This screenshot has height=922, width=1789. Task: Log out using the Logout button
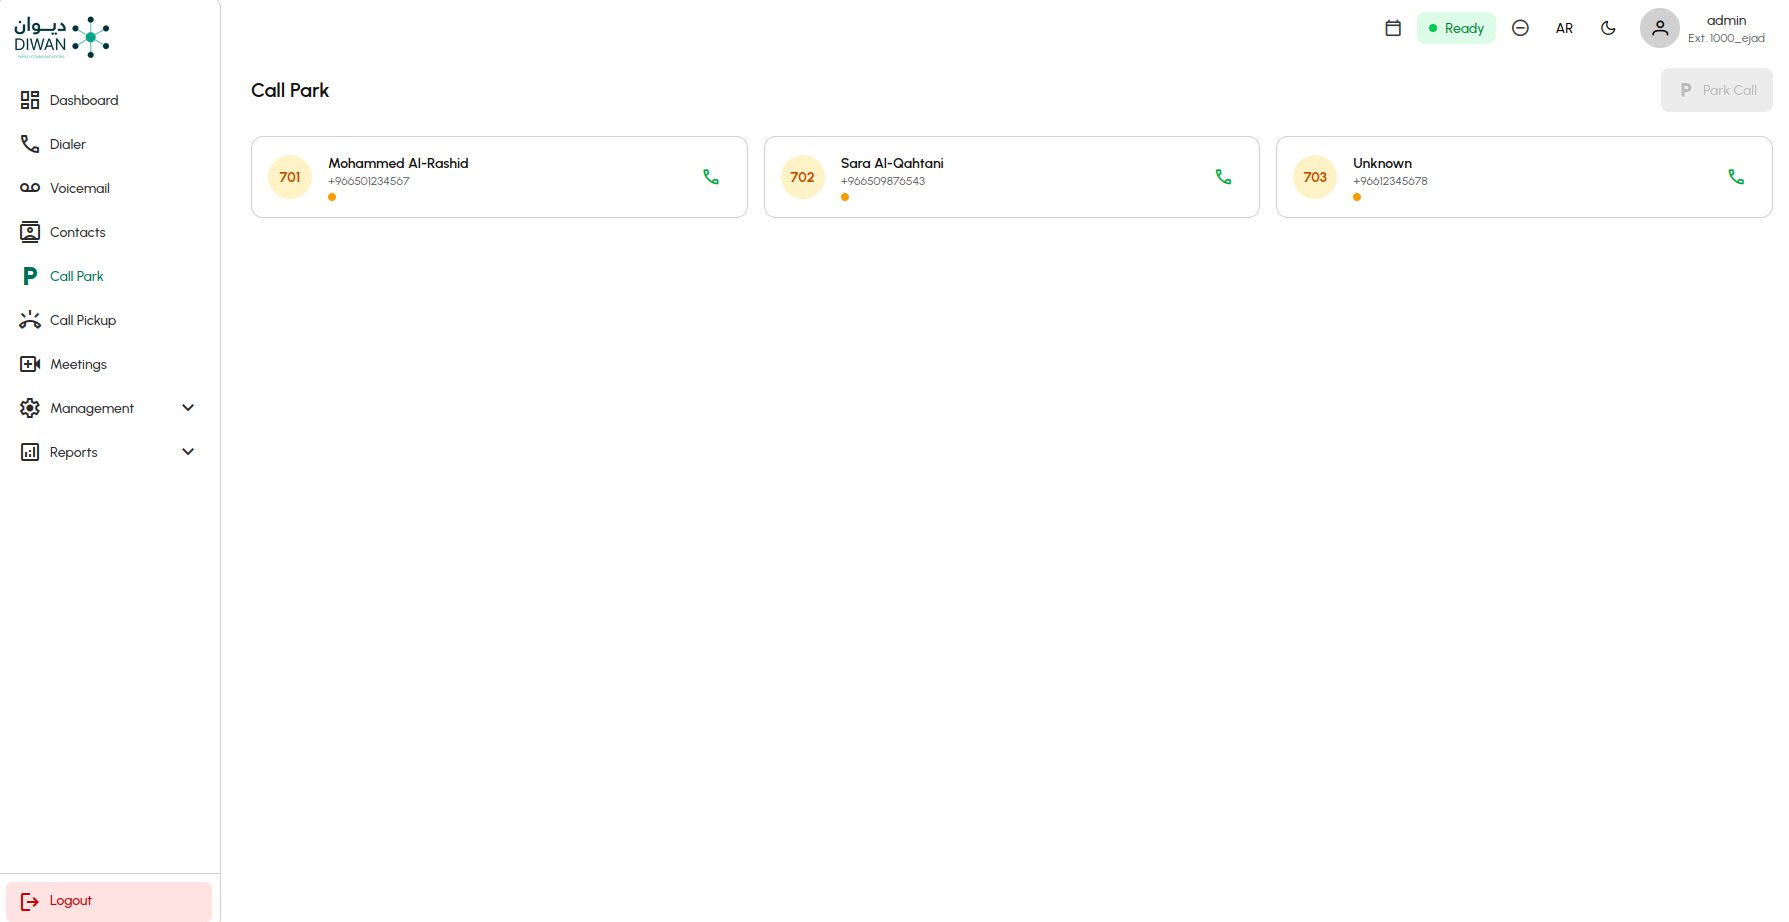(x=109, y=901)
